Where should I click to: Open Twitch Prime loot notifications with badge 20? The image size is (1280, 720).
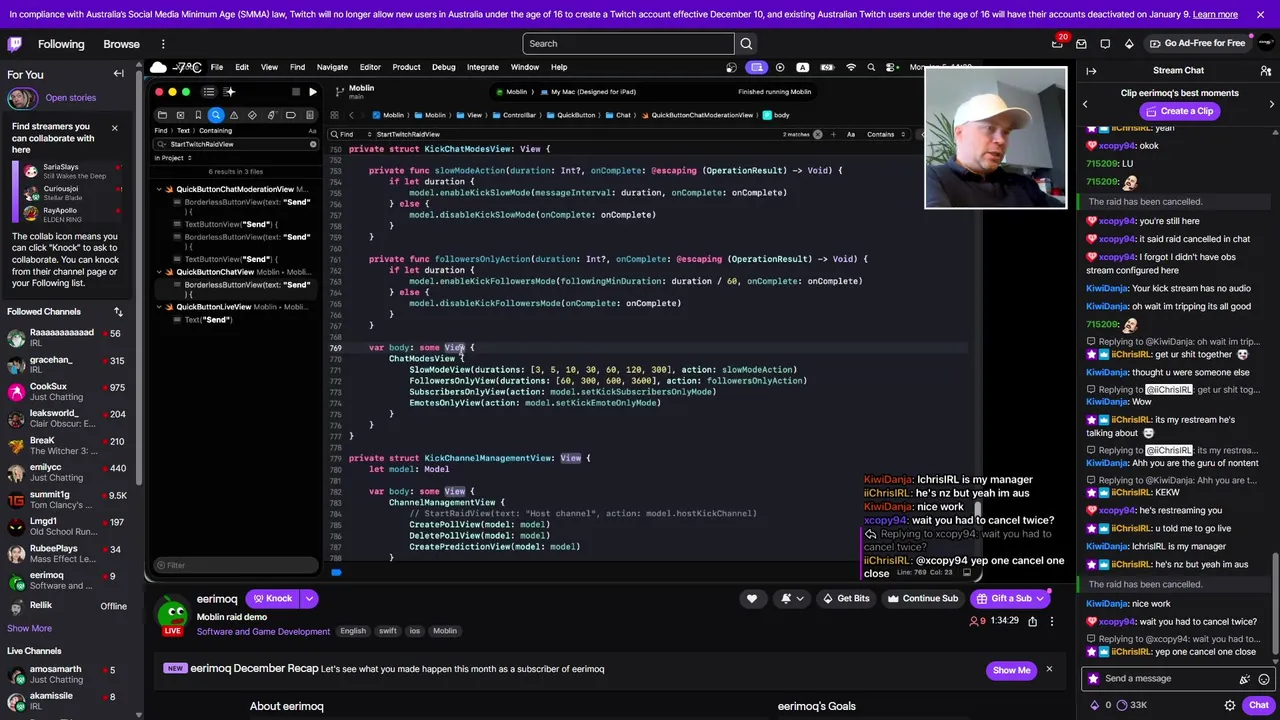point(1057,44)
